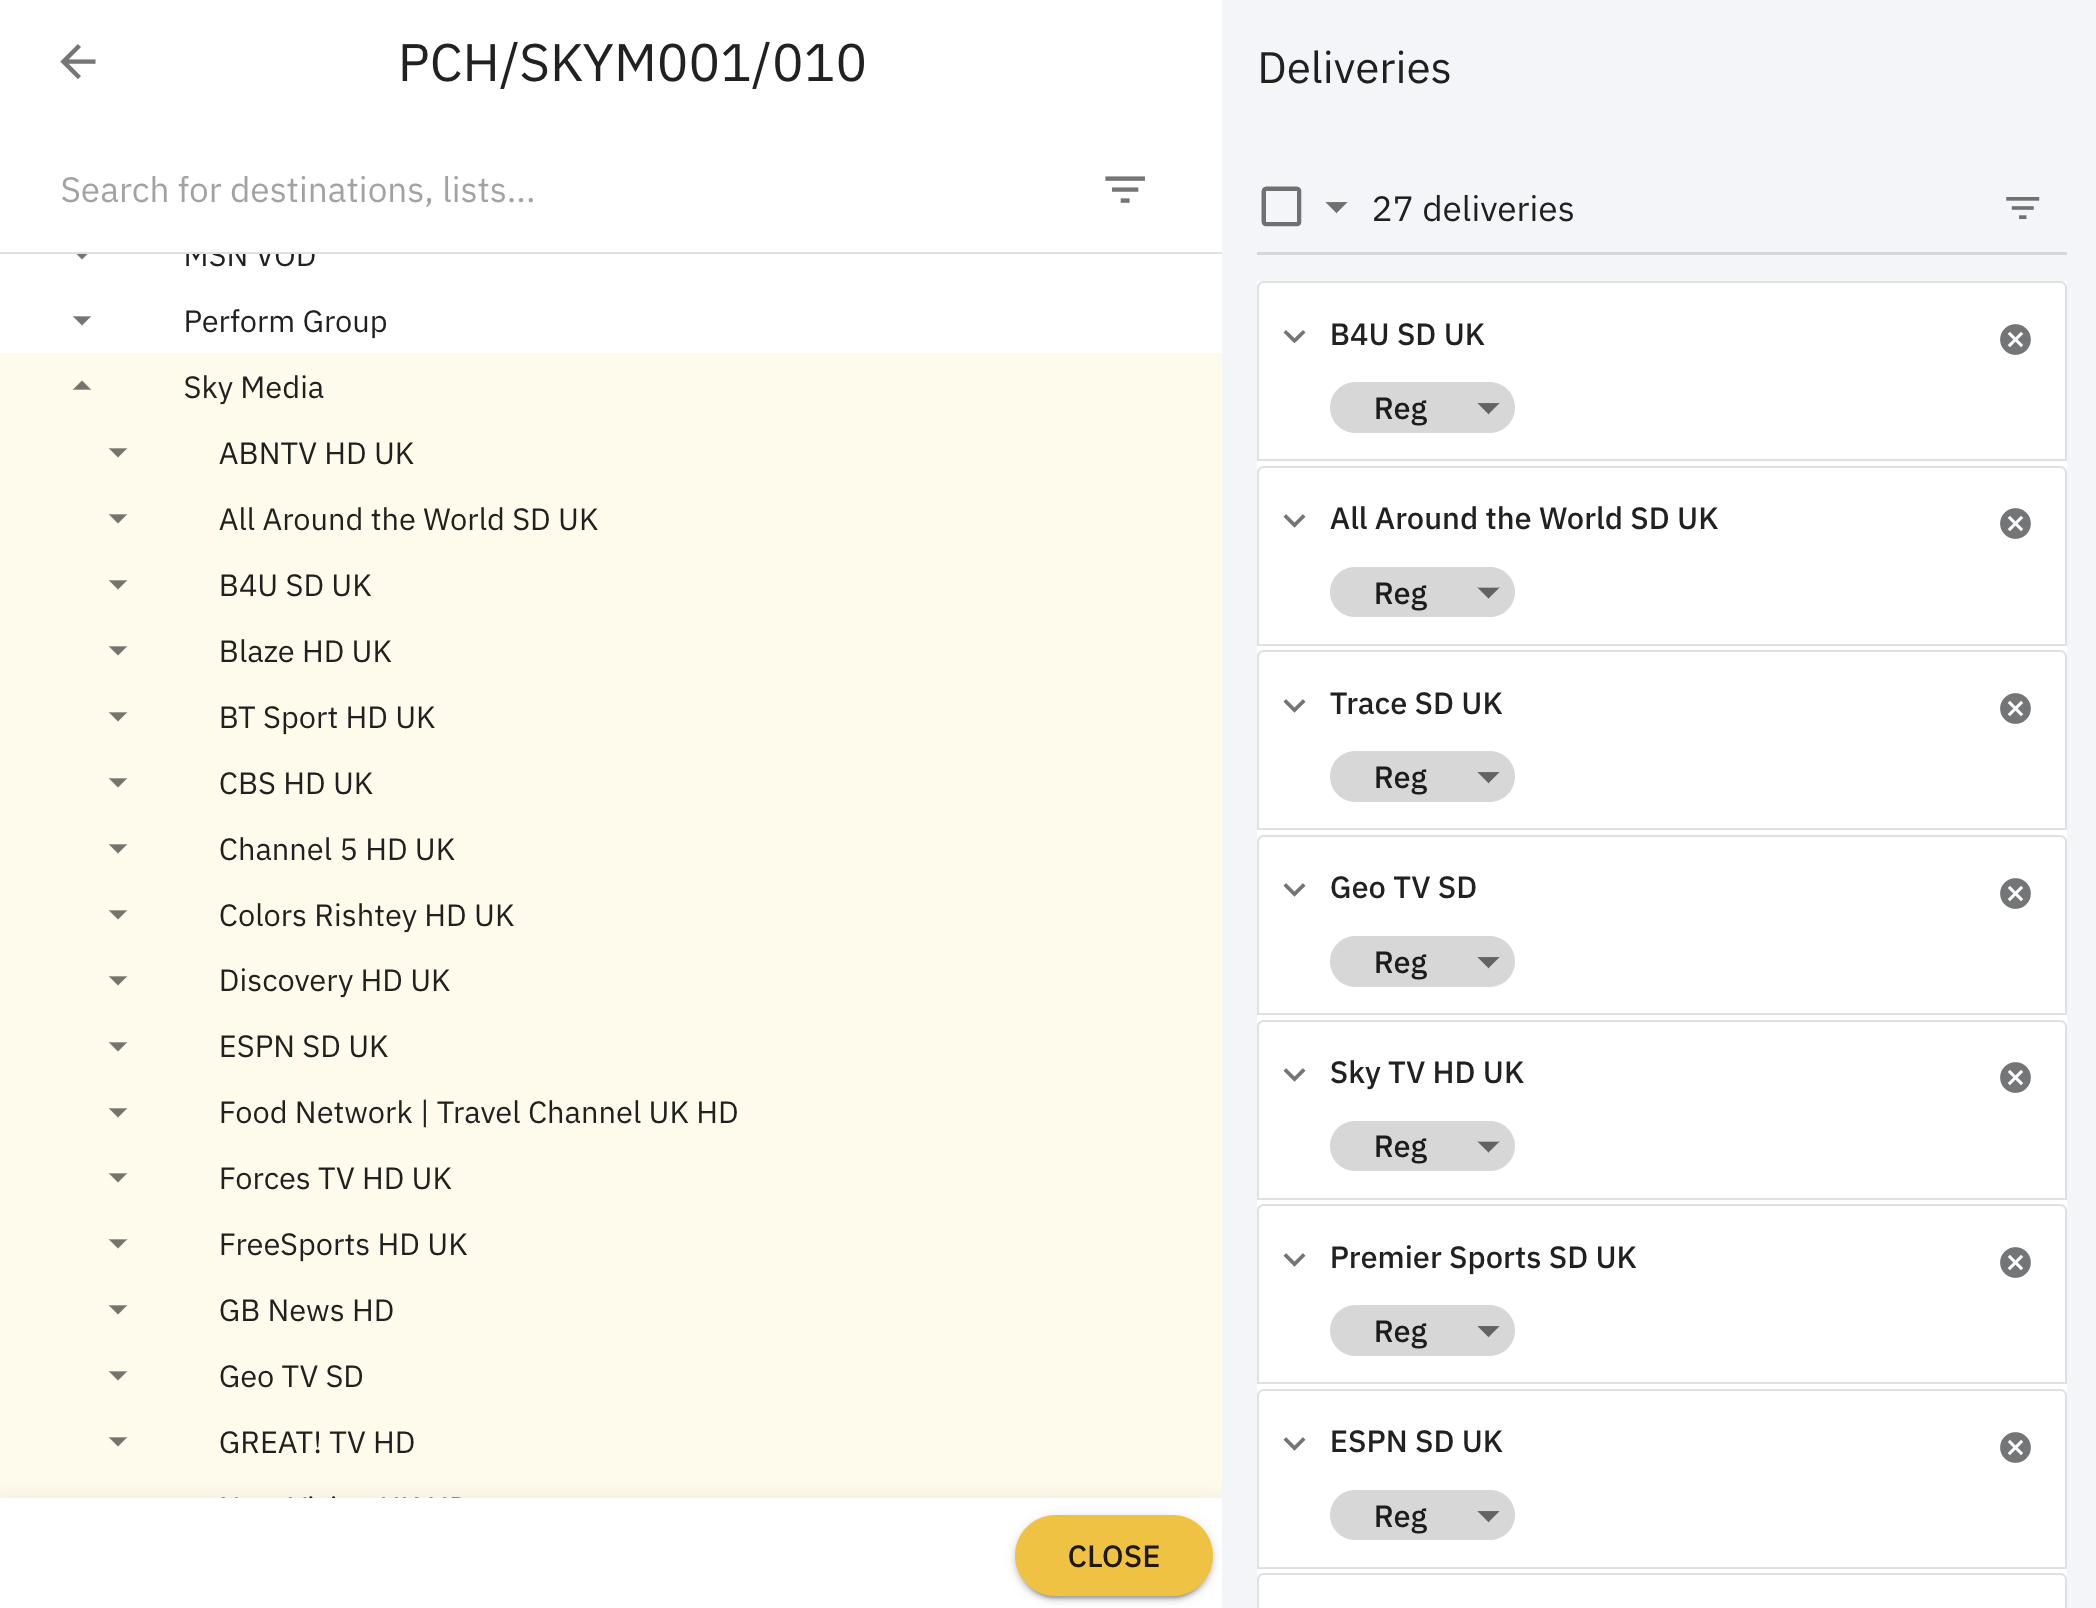Open the destinations filter icon
2096x1608 pixels.
(x=1124, y=189)
